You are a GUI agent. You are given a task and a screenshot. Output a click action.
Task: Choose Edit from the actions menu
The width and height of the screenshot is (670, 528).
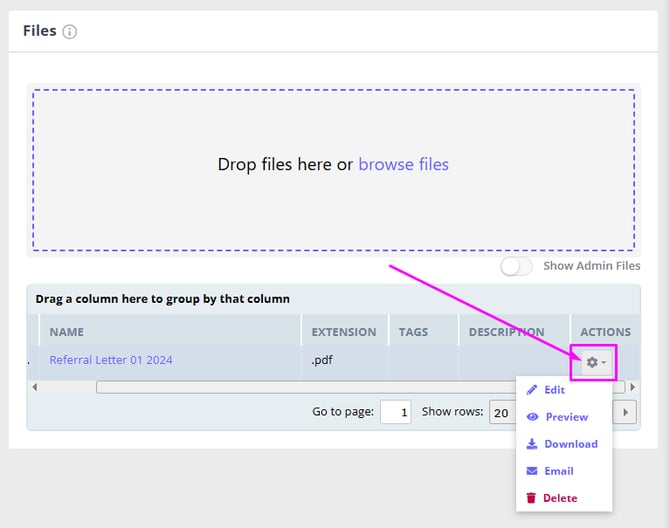[555, 390]
